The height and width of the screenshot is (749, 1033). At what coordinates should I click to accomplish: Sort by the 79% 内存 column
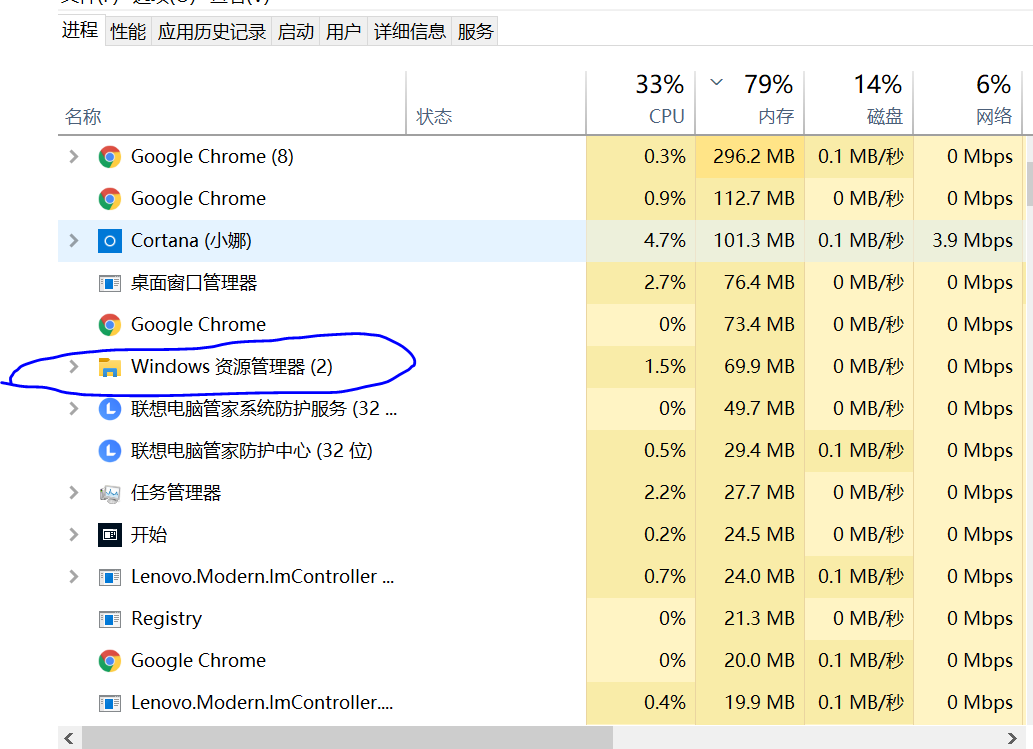pyautogui.click(x=750, y=103)
